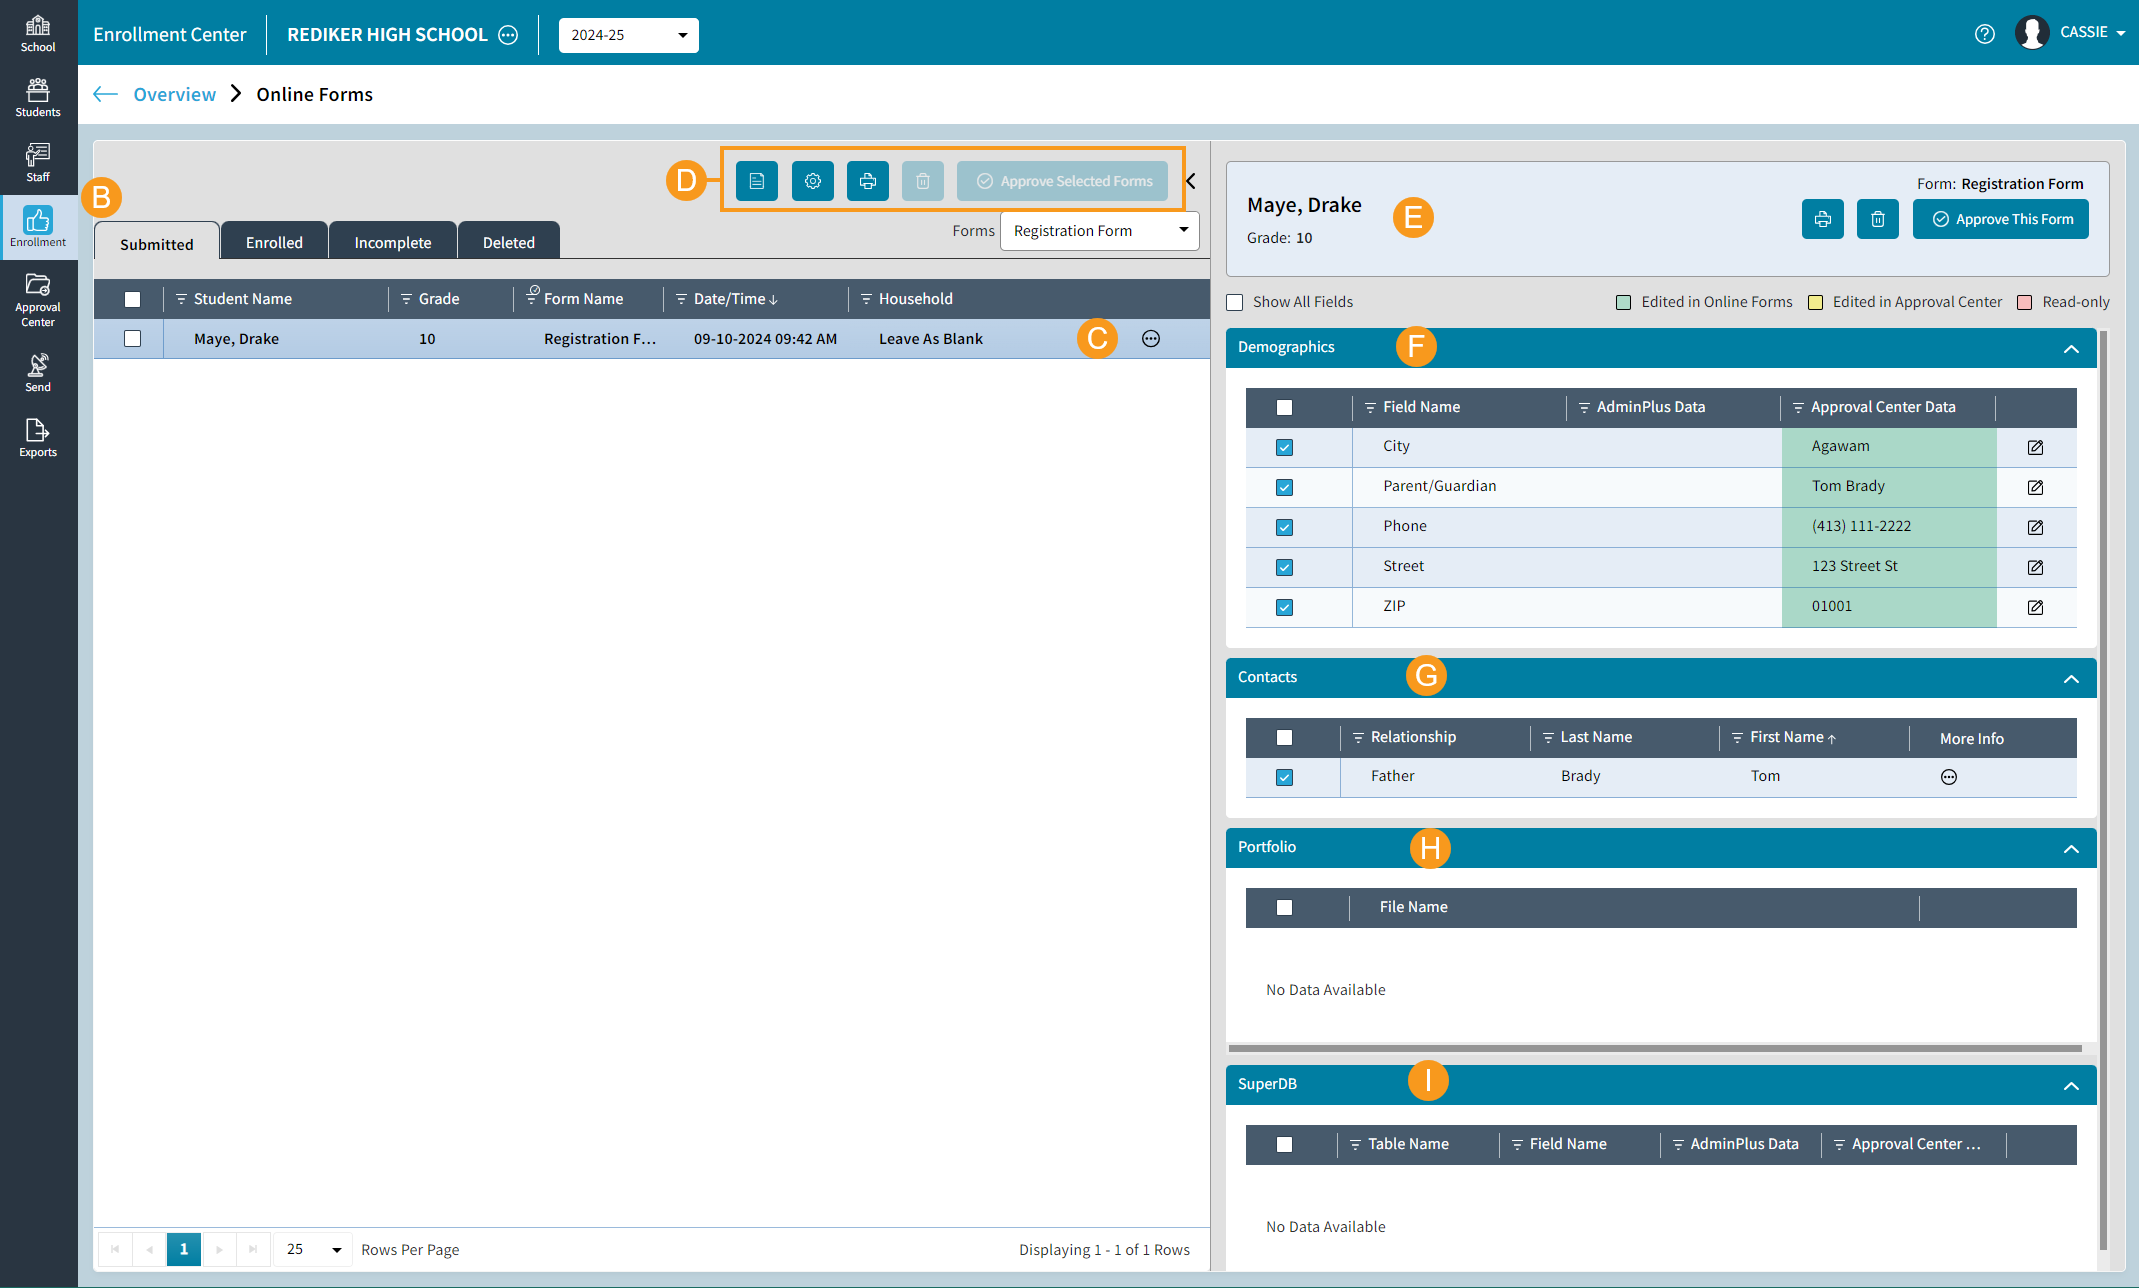Screen dimensions: 2139x1288
Task: Click the edit icon for City row
Action: click(2034, 447)
